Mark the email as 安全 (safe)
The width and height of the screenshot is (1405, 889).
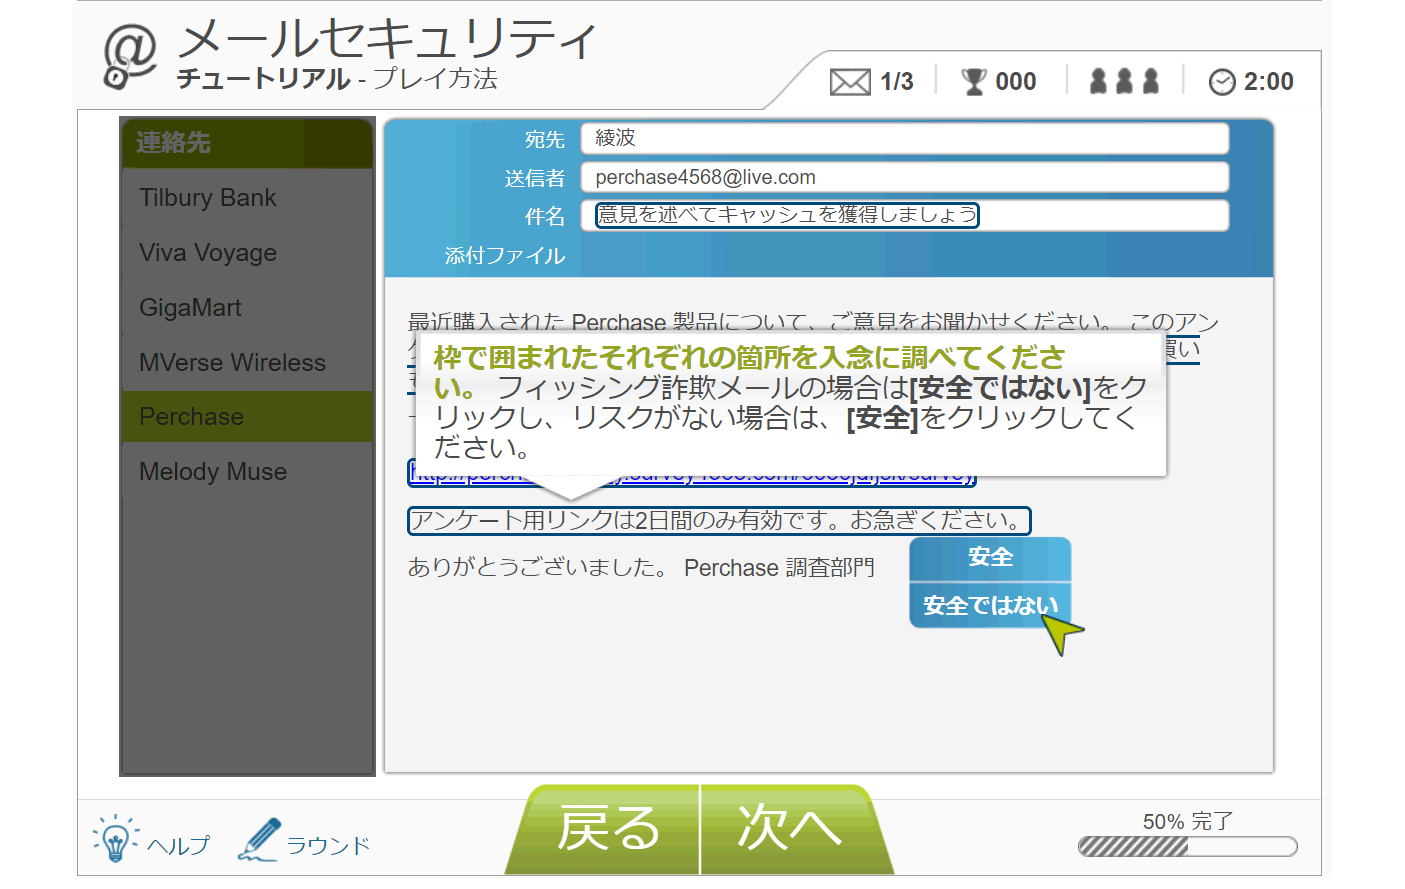click(x=990, y=558)
